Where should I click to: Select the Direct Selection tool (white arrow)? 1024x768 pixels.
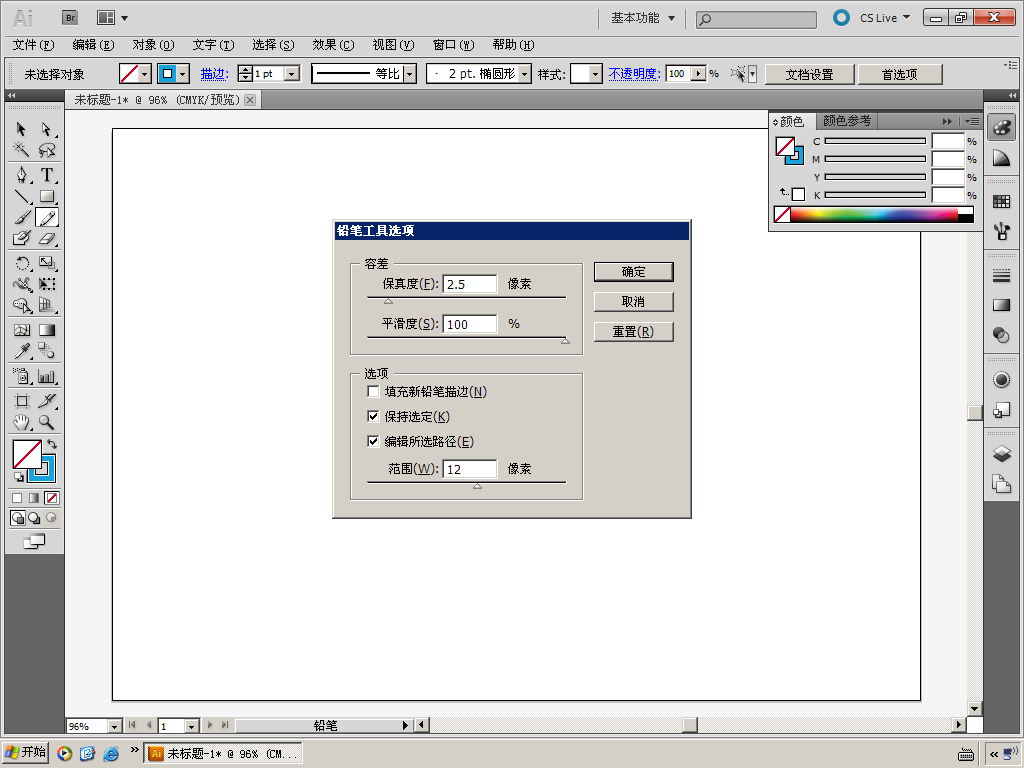[x=47, y=129]
